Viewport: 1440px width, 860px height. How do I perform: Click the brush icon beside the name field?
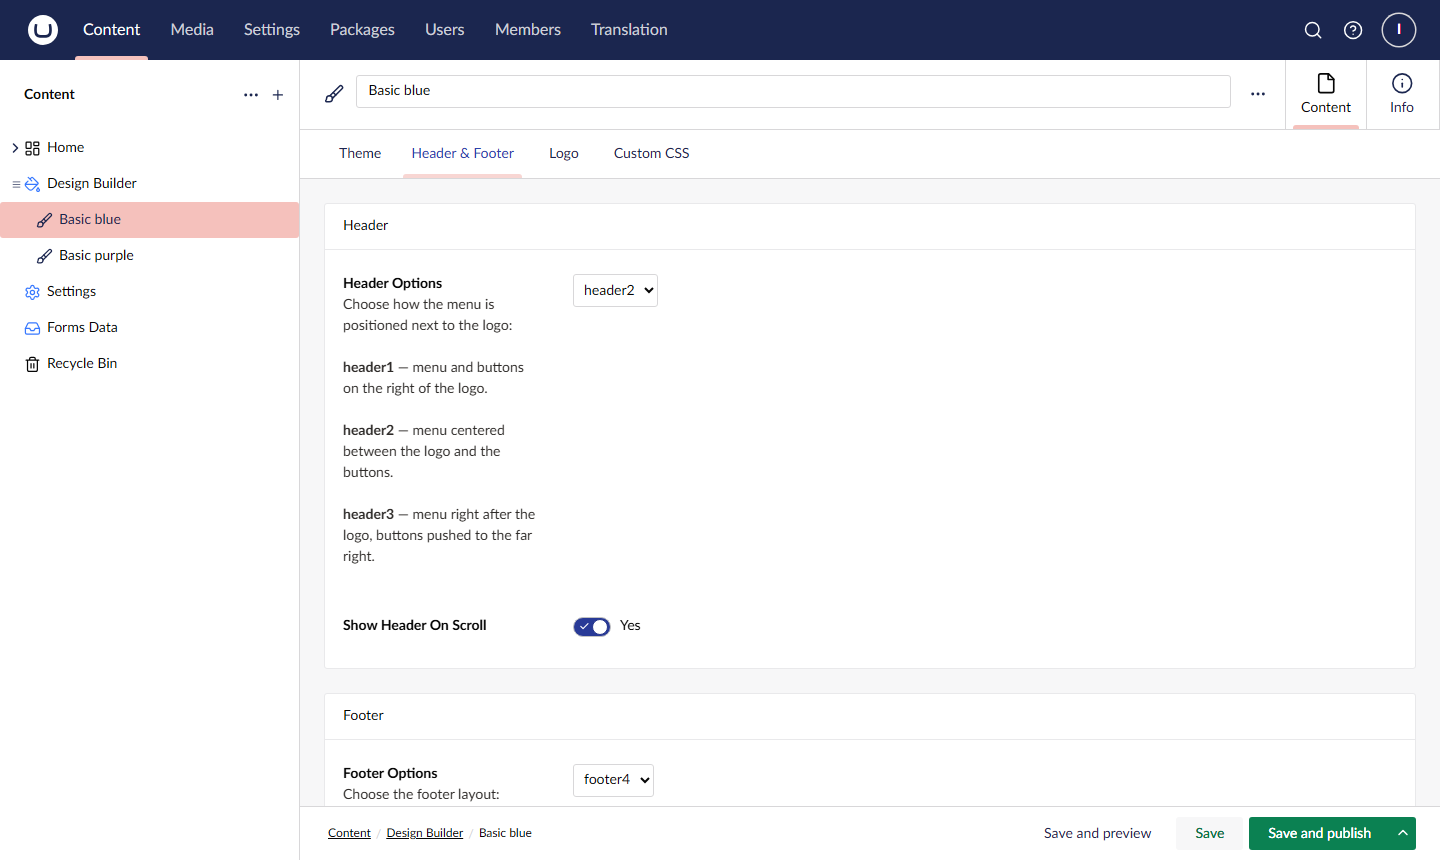(x=334, y=94)
